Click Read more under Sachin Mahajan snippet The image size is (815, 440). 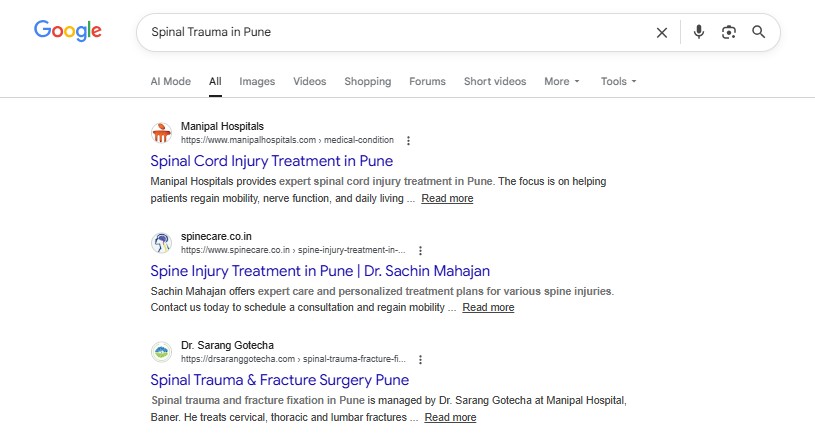pyautogui.click(x=488, y=308)
